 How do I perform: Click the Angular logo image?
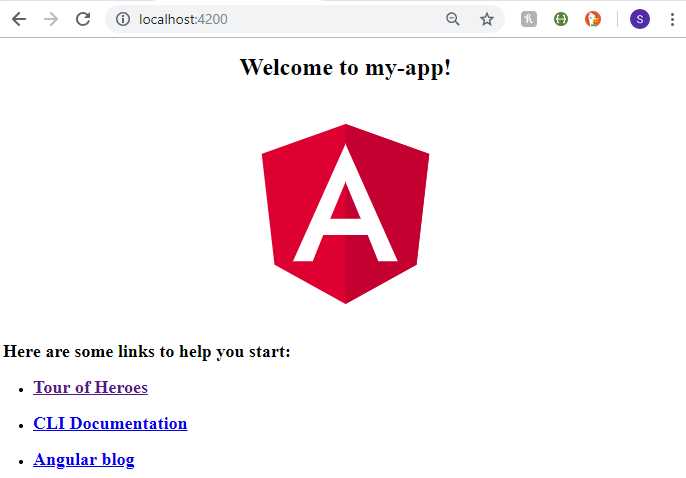(345, 213)
